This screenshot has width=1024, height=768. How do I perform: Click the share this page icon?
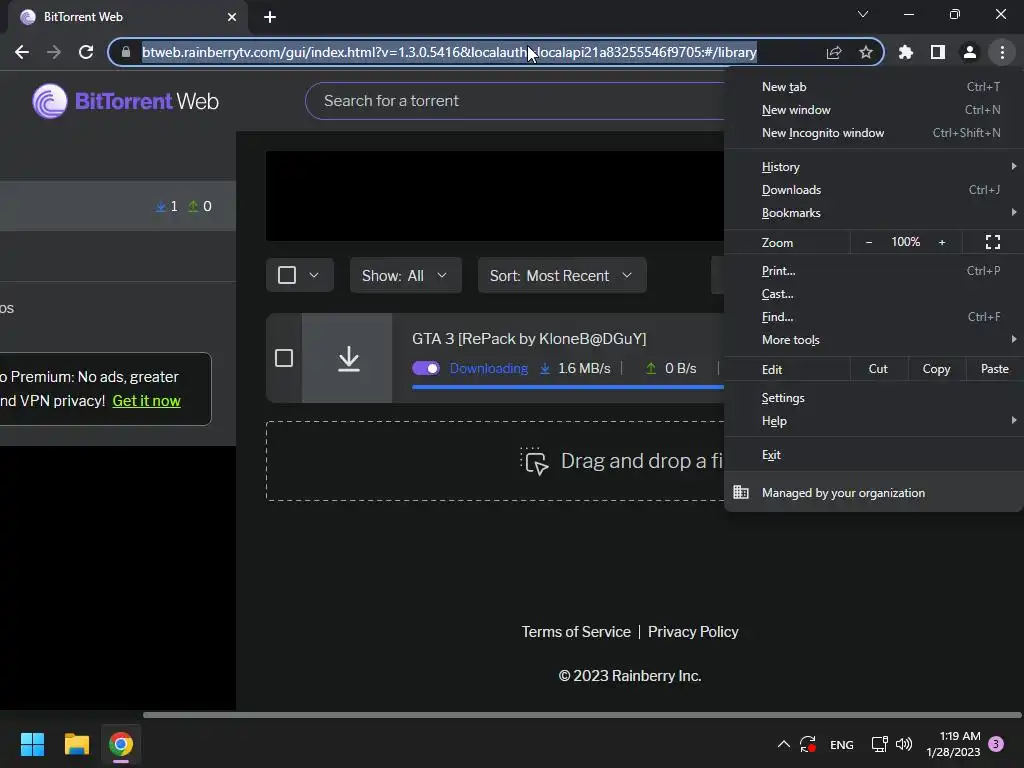coord(834,52)
